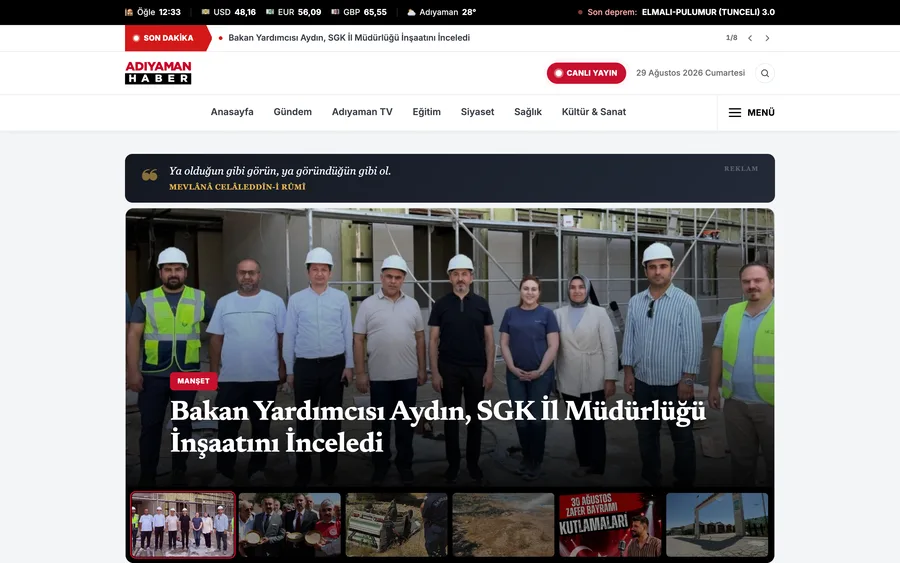Click the cloud weather icon
The image size is (900, 563).
pos(412,12)
